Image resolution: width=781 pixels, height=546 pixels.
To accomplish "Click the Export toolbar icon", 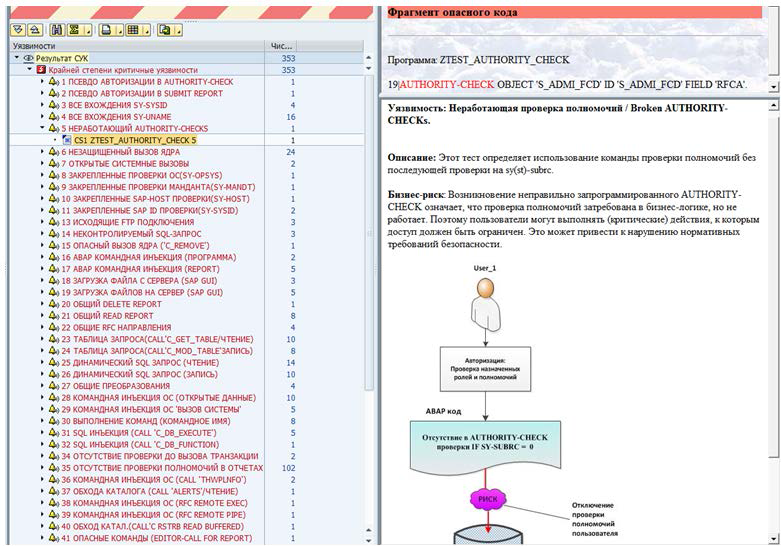I will 164,30.
